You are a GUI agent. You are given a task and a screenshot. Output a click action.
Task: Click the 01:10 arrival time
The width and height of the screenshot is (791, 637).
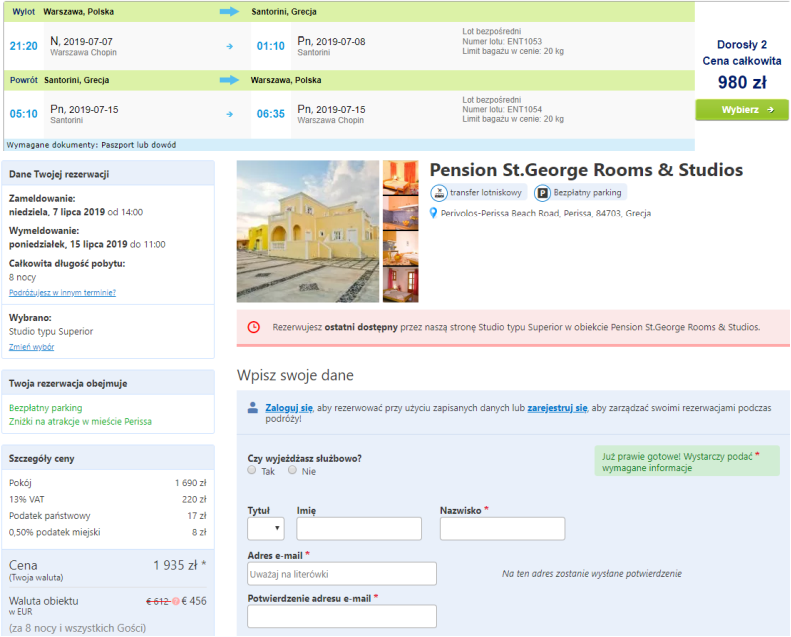(x=271, y=46)
